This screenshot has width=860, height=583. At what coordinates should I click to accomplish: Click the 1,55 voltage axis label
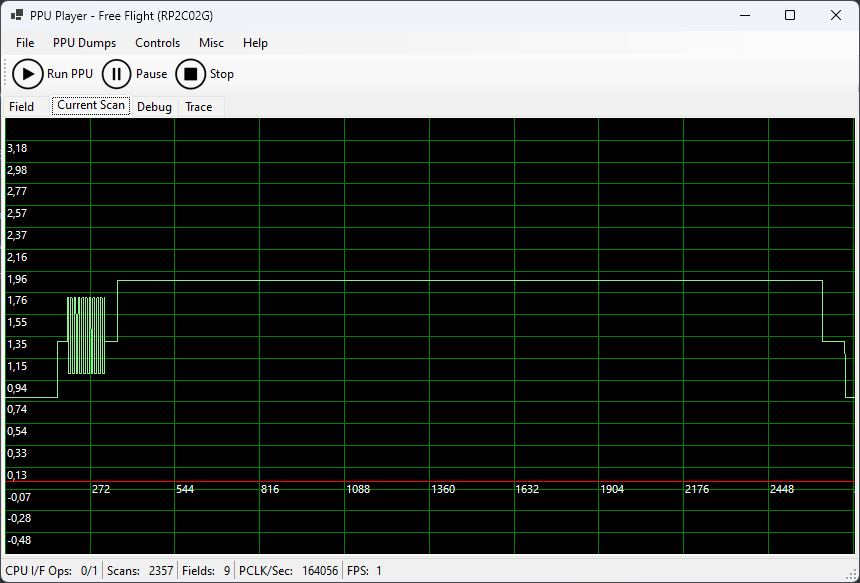point(17,322)
